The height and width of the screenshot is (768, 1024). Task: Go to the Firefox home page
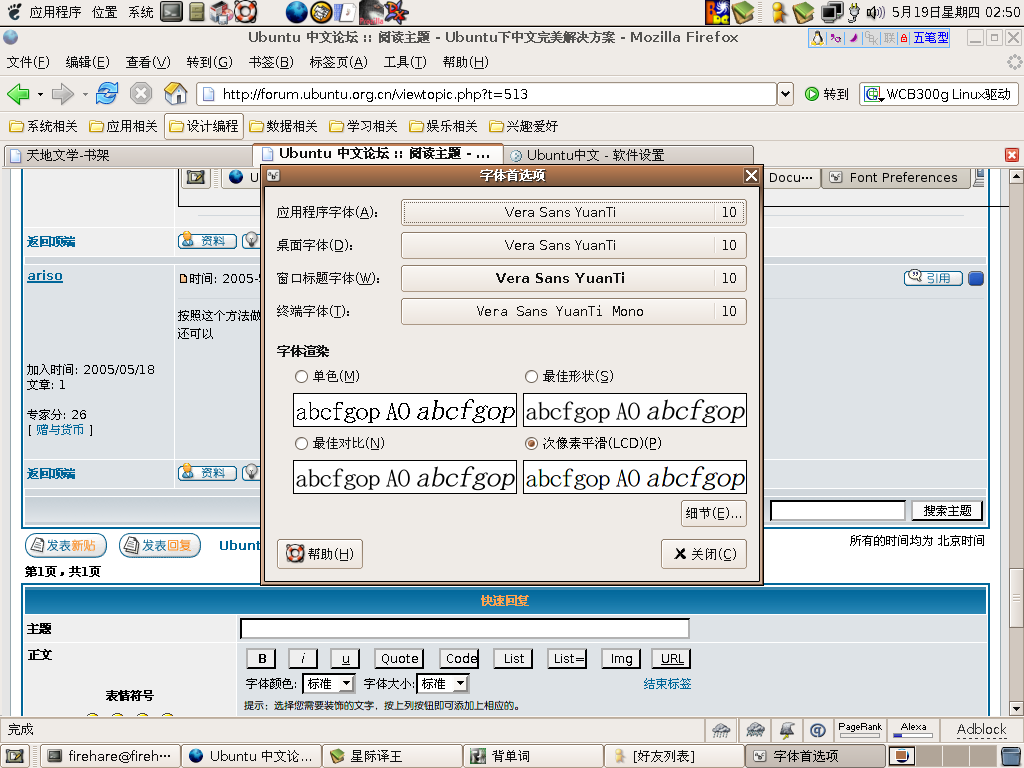[x=175, y=93]
